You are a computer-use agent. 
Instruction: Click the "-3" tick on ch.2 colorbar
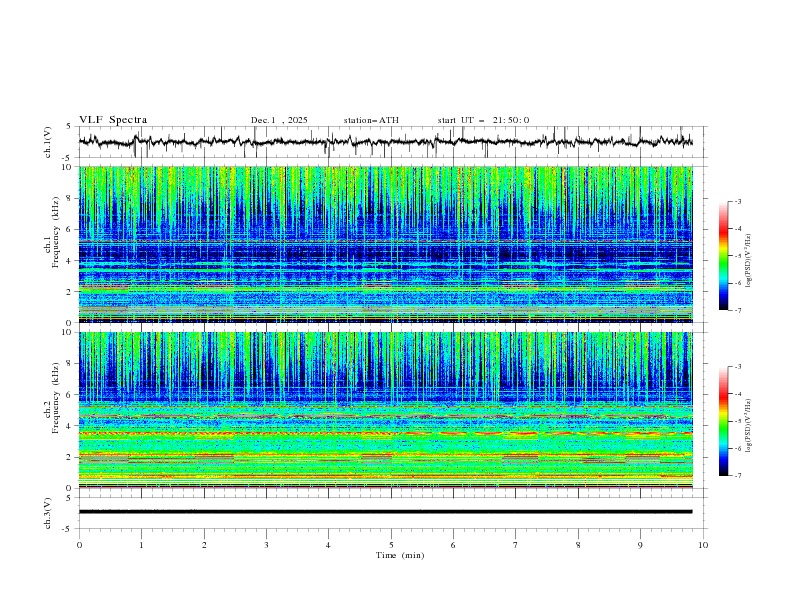point(738,367)
